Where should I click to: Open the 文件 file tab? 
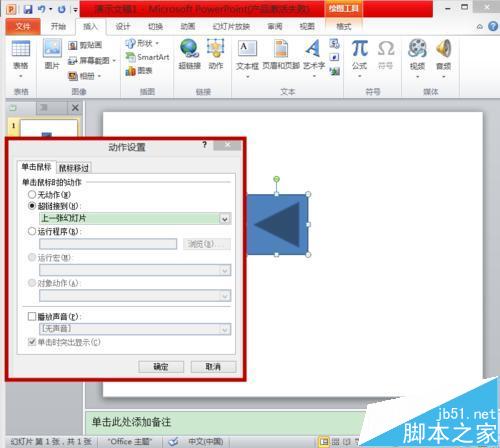point(23,26)
